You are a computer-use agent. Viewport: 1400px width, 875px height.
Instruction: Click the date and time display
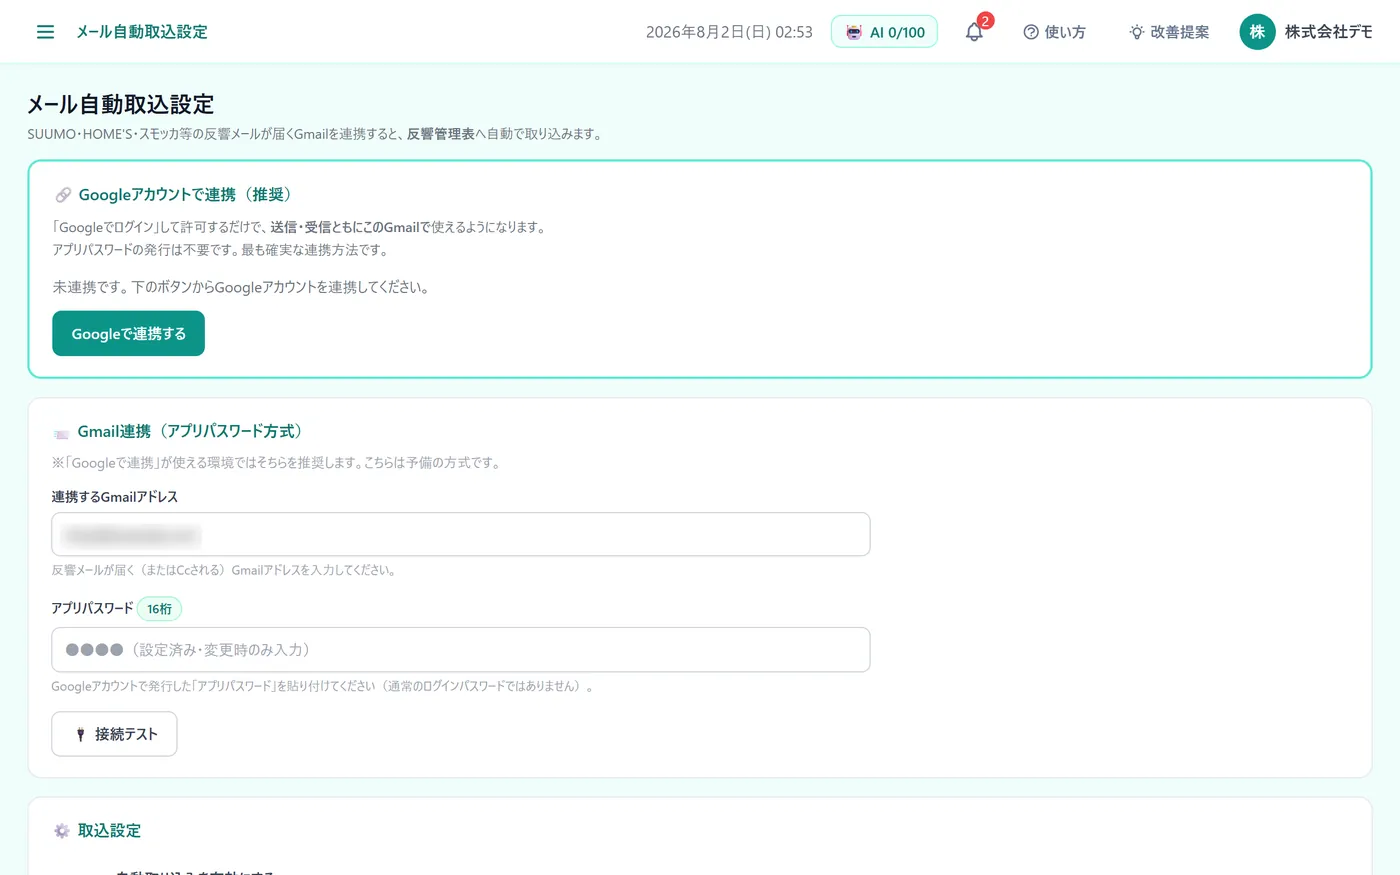[729, 32]
